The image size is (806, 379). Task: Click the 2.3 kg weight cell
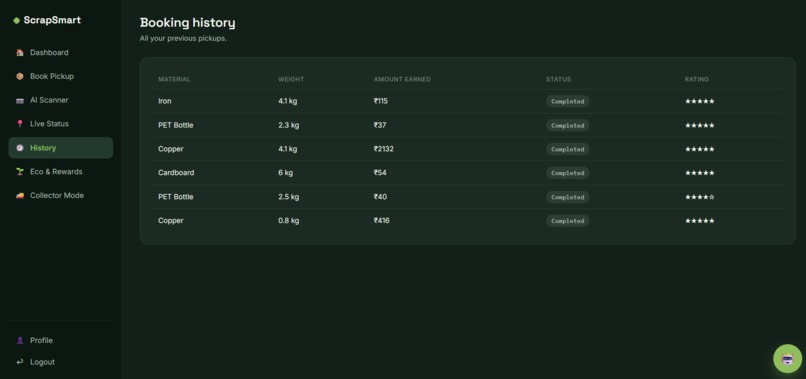(x=288, y=125)
